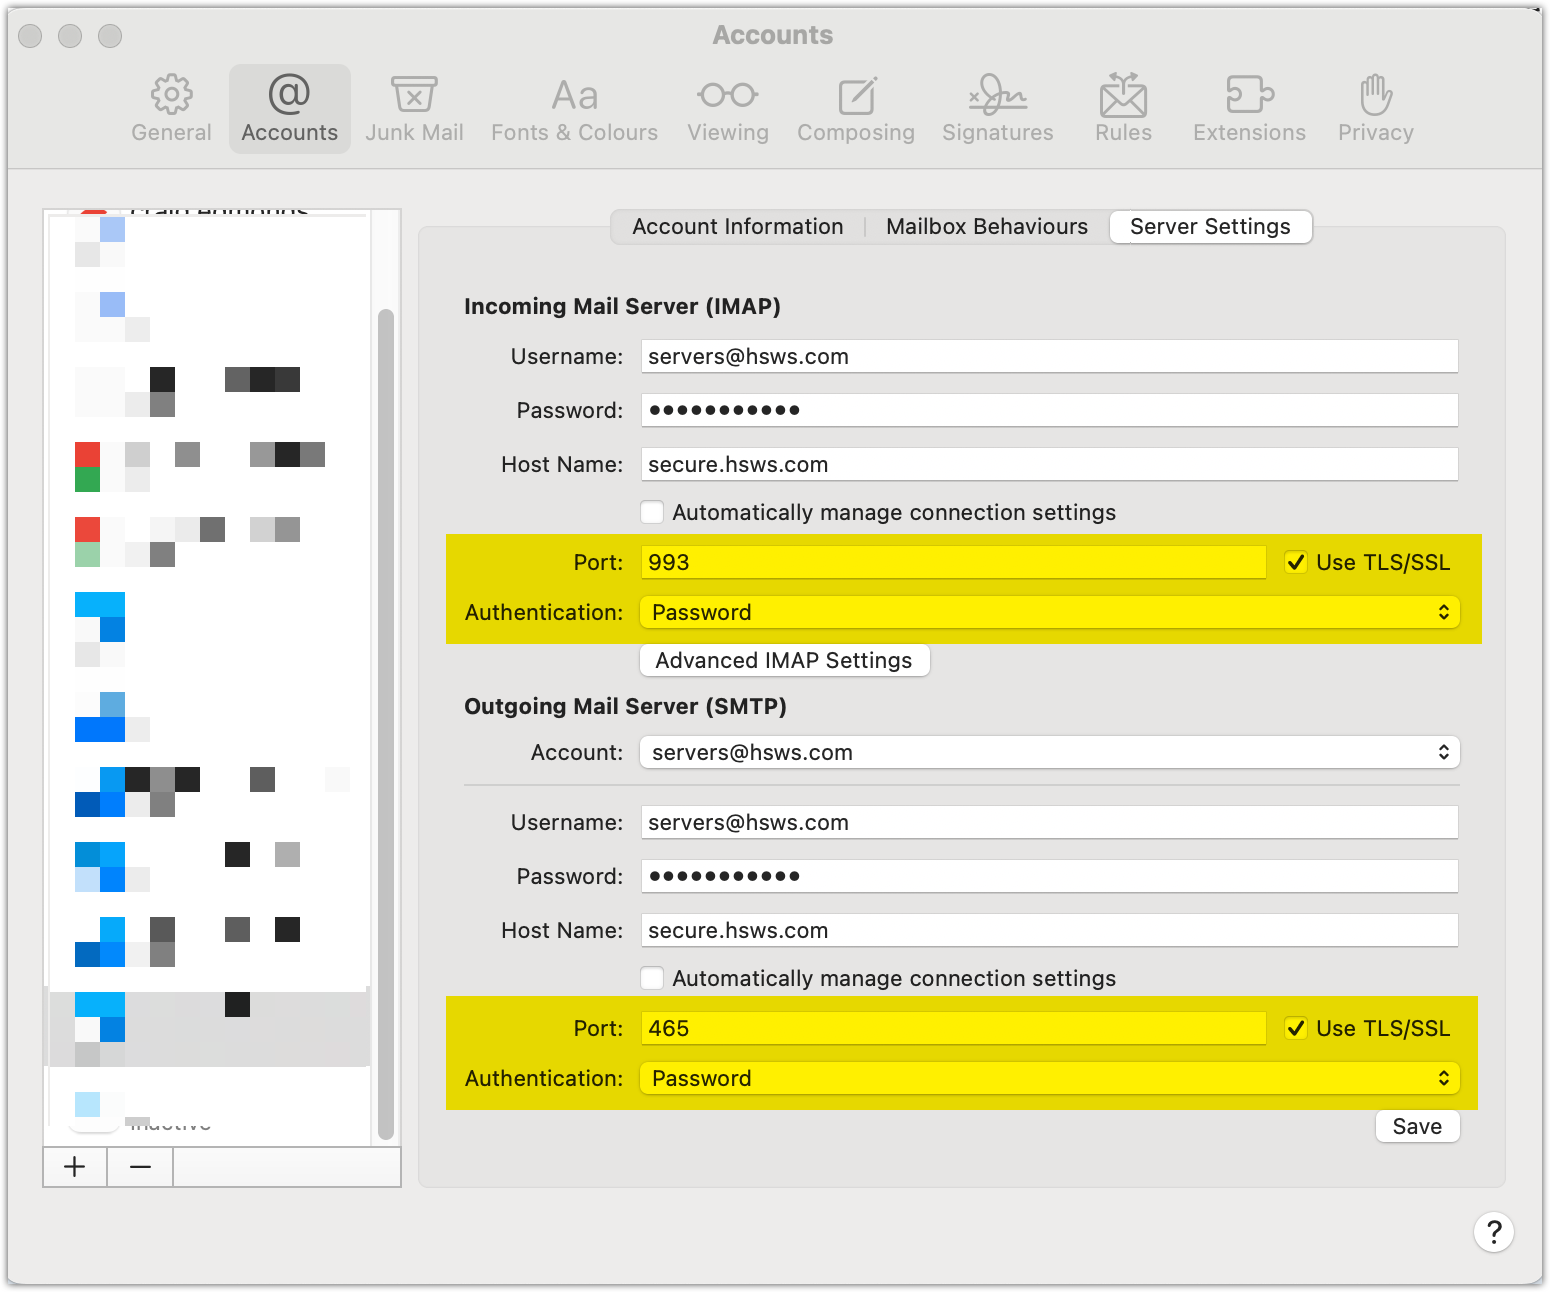
Task: Open the outgoing Account dropdown
Action: click(1049, 752)
